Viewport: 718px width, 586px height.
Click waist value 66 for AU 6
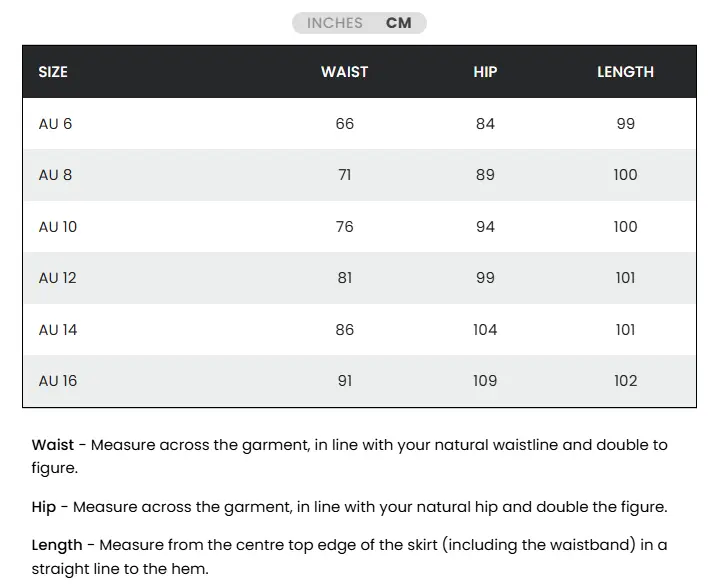345,124
